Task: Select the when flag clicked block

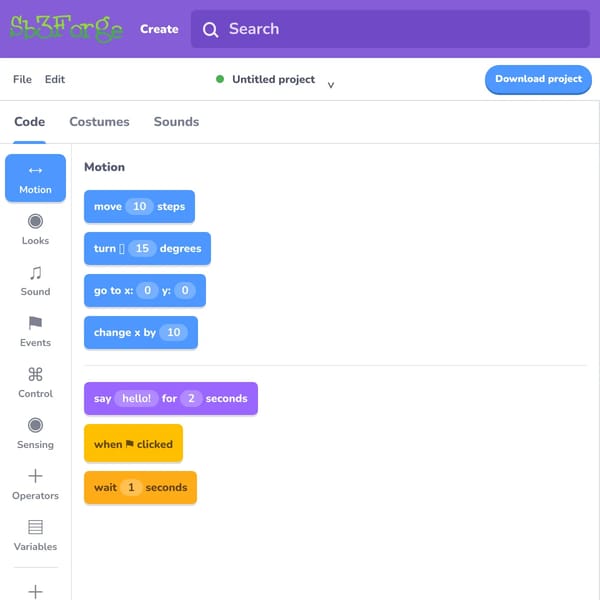Action: tap(133, 444)
